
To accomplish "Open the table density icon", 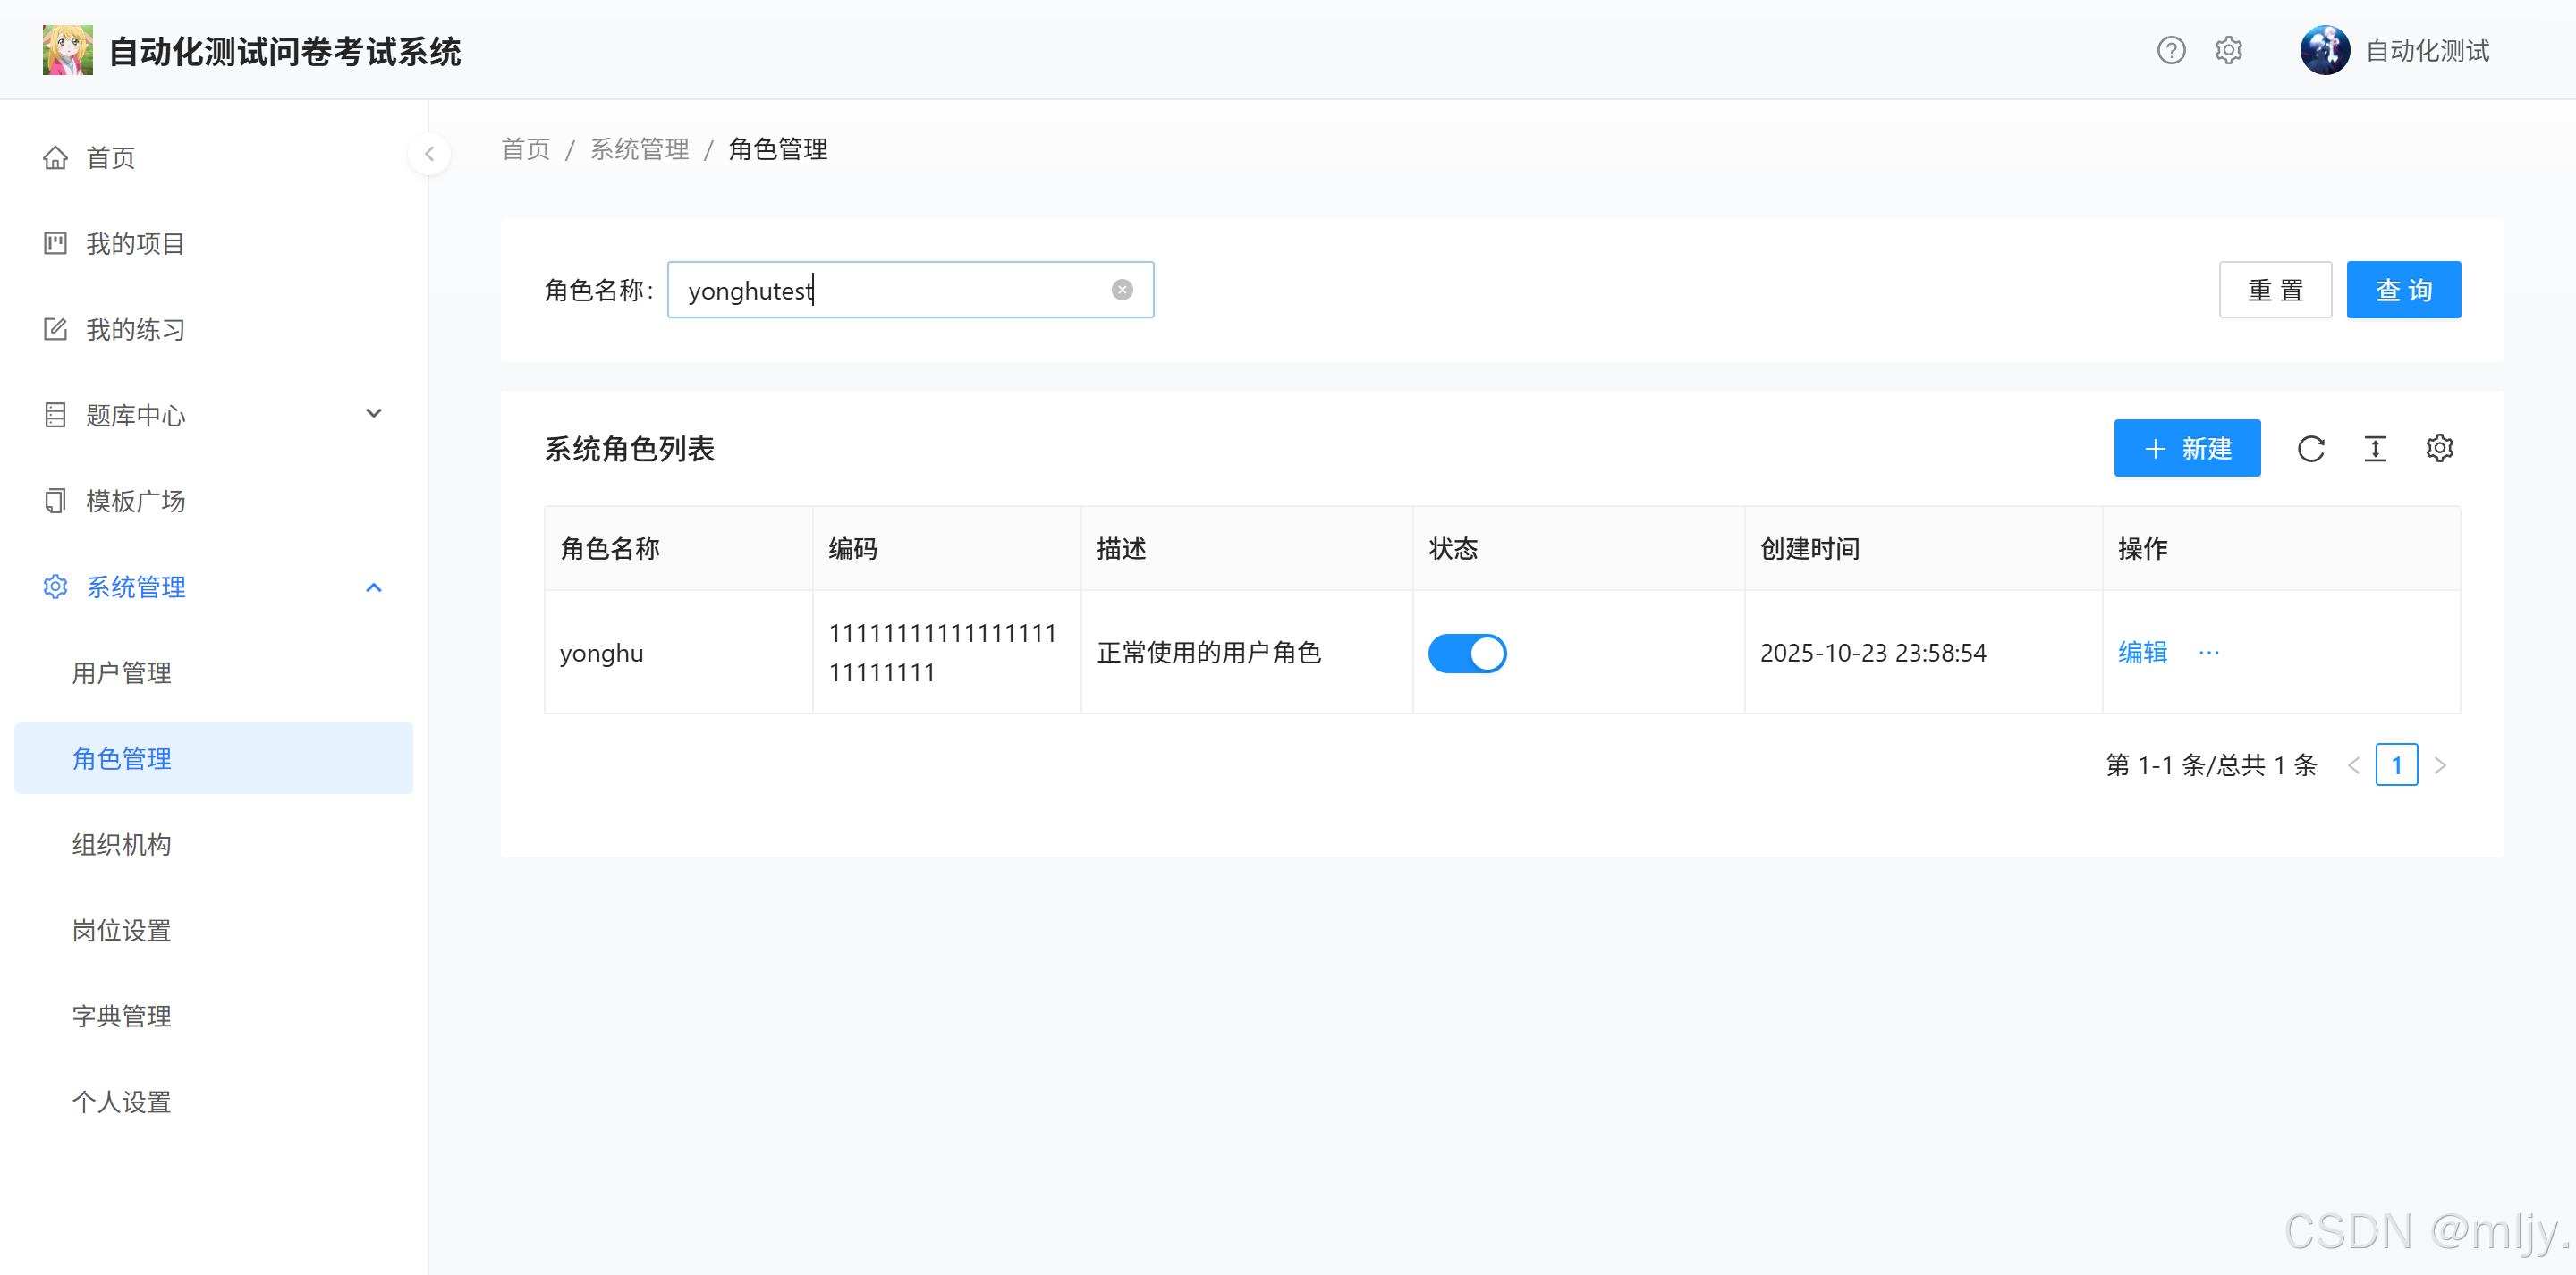I will [2375, 449].
